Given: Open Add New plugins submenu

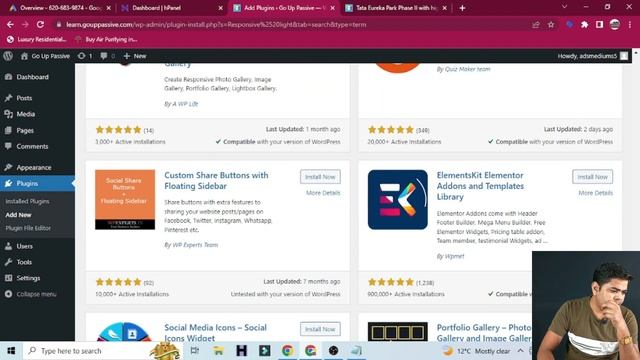Looking at the screenshot, I should [x=18, y=215].
